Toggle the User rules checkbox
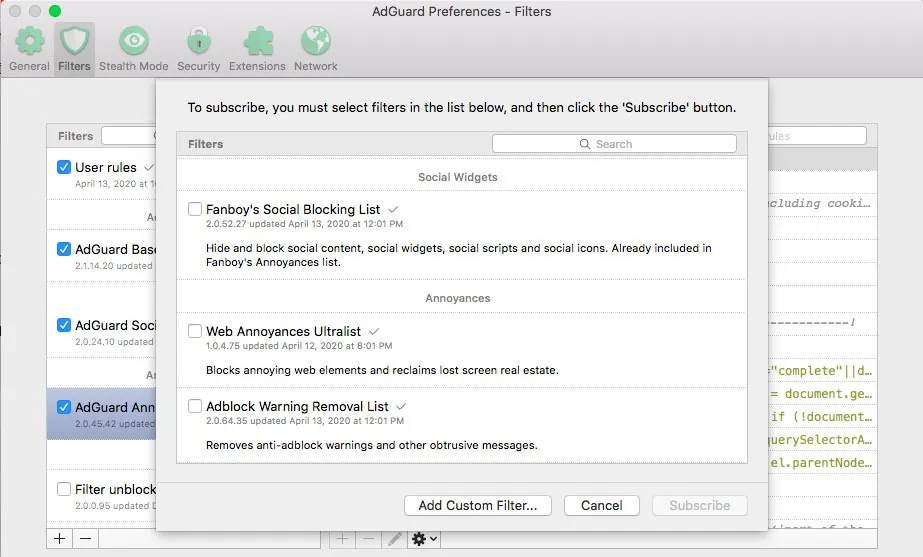923x557 pixels. (64, 167)
